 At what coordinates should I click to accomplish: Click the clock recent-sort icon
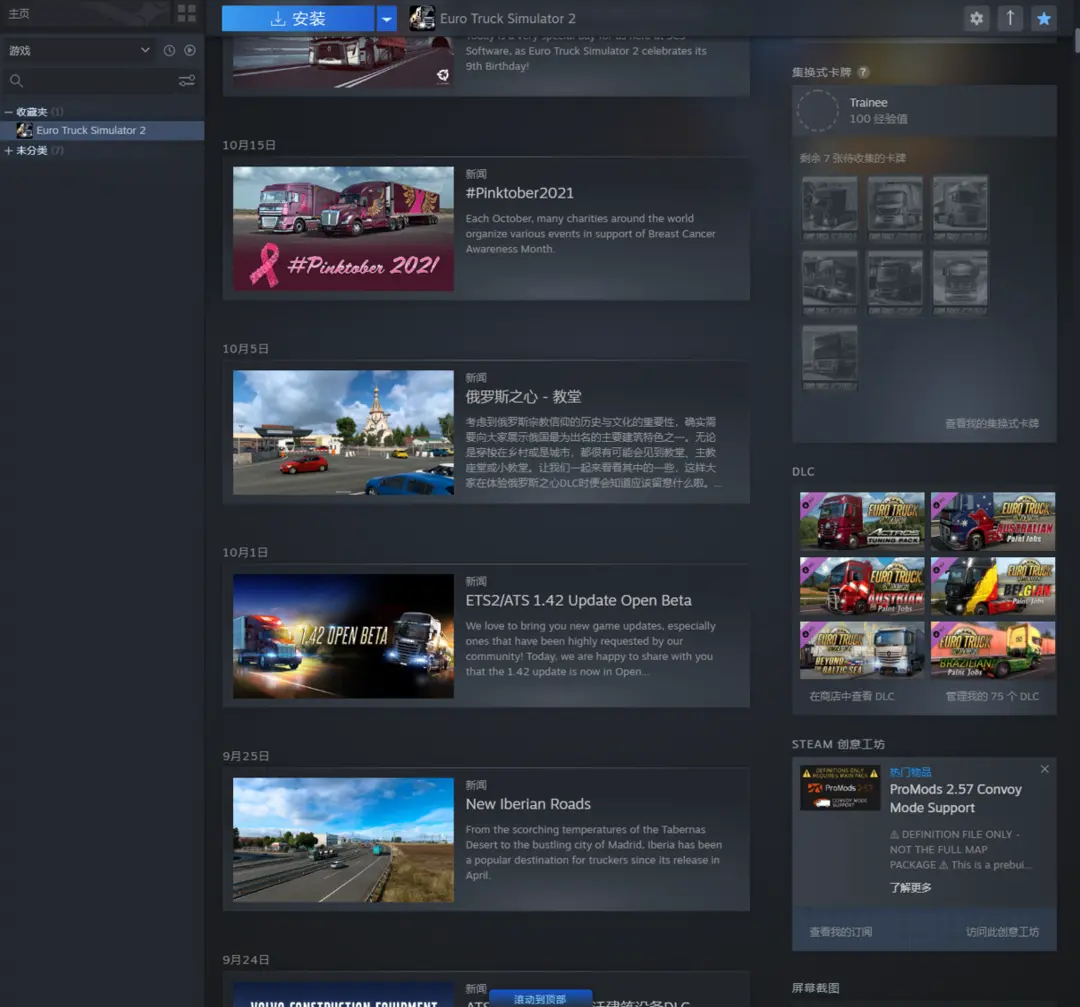(x=169, y=50)
